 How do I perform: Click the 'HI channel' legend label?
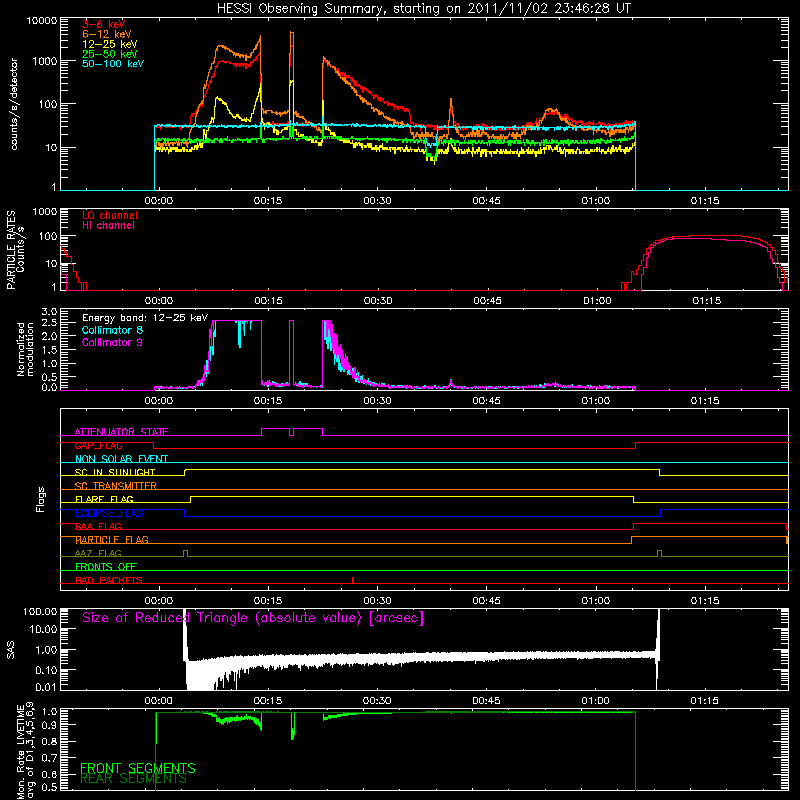click(108, 225)
